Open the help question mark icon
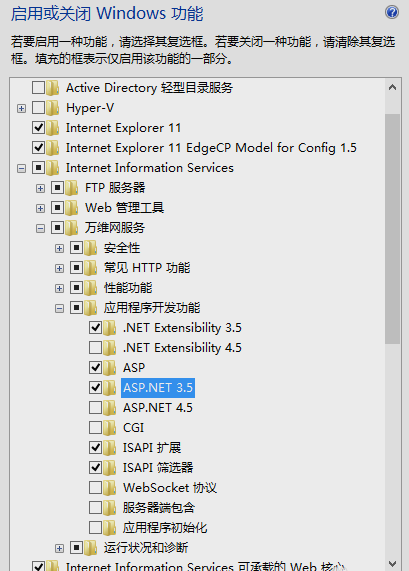The image size is (409, 571). (x=392, y=12)
